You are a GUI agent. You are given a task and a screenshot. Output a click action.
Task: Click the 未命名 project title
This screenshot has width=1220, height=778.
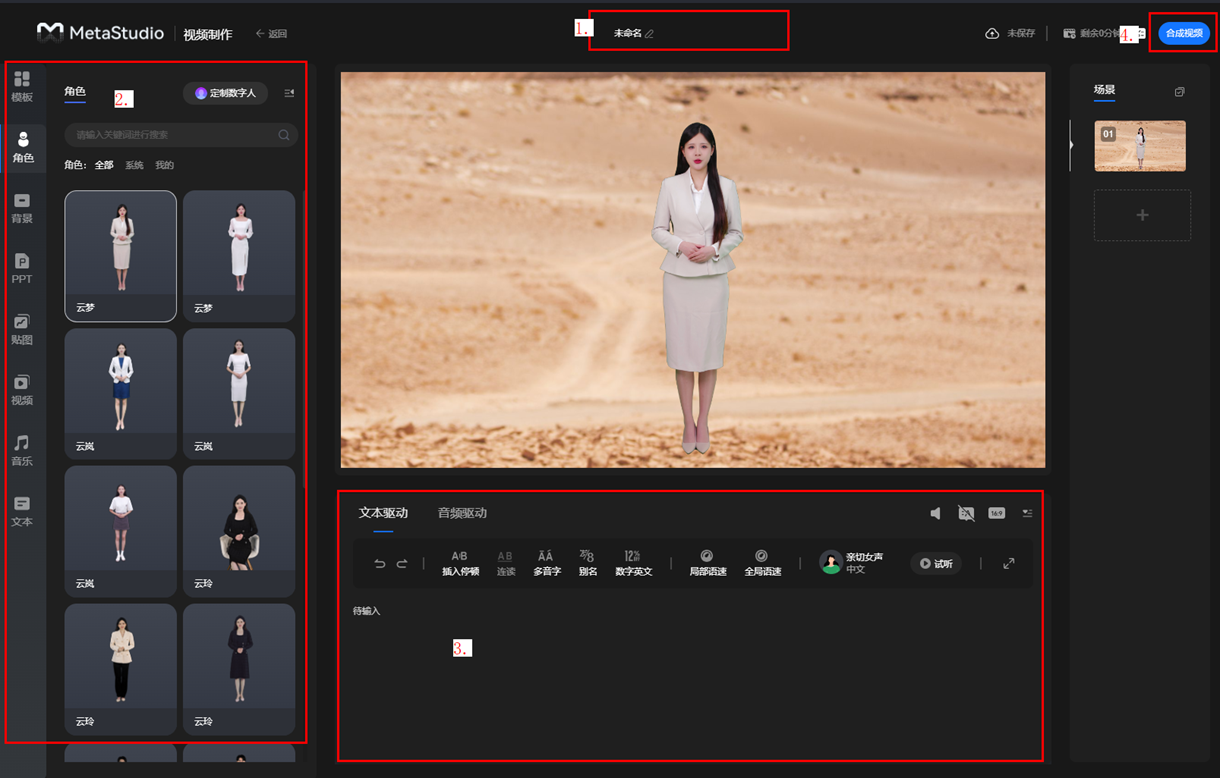(627, 34)
